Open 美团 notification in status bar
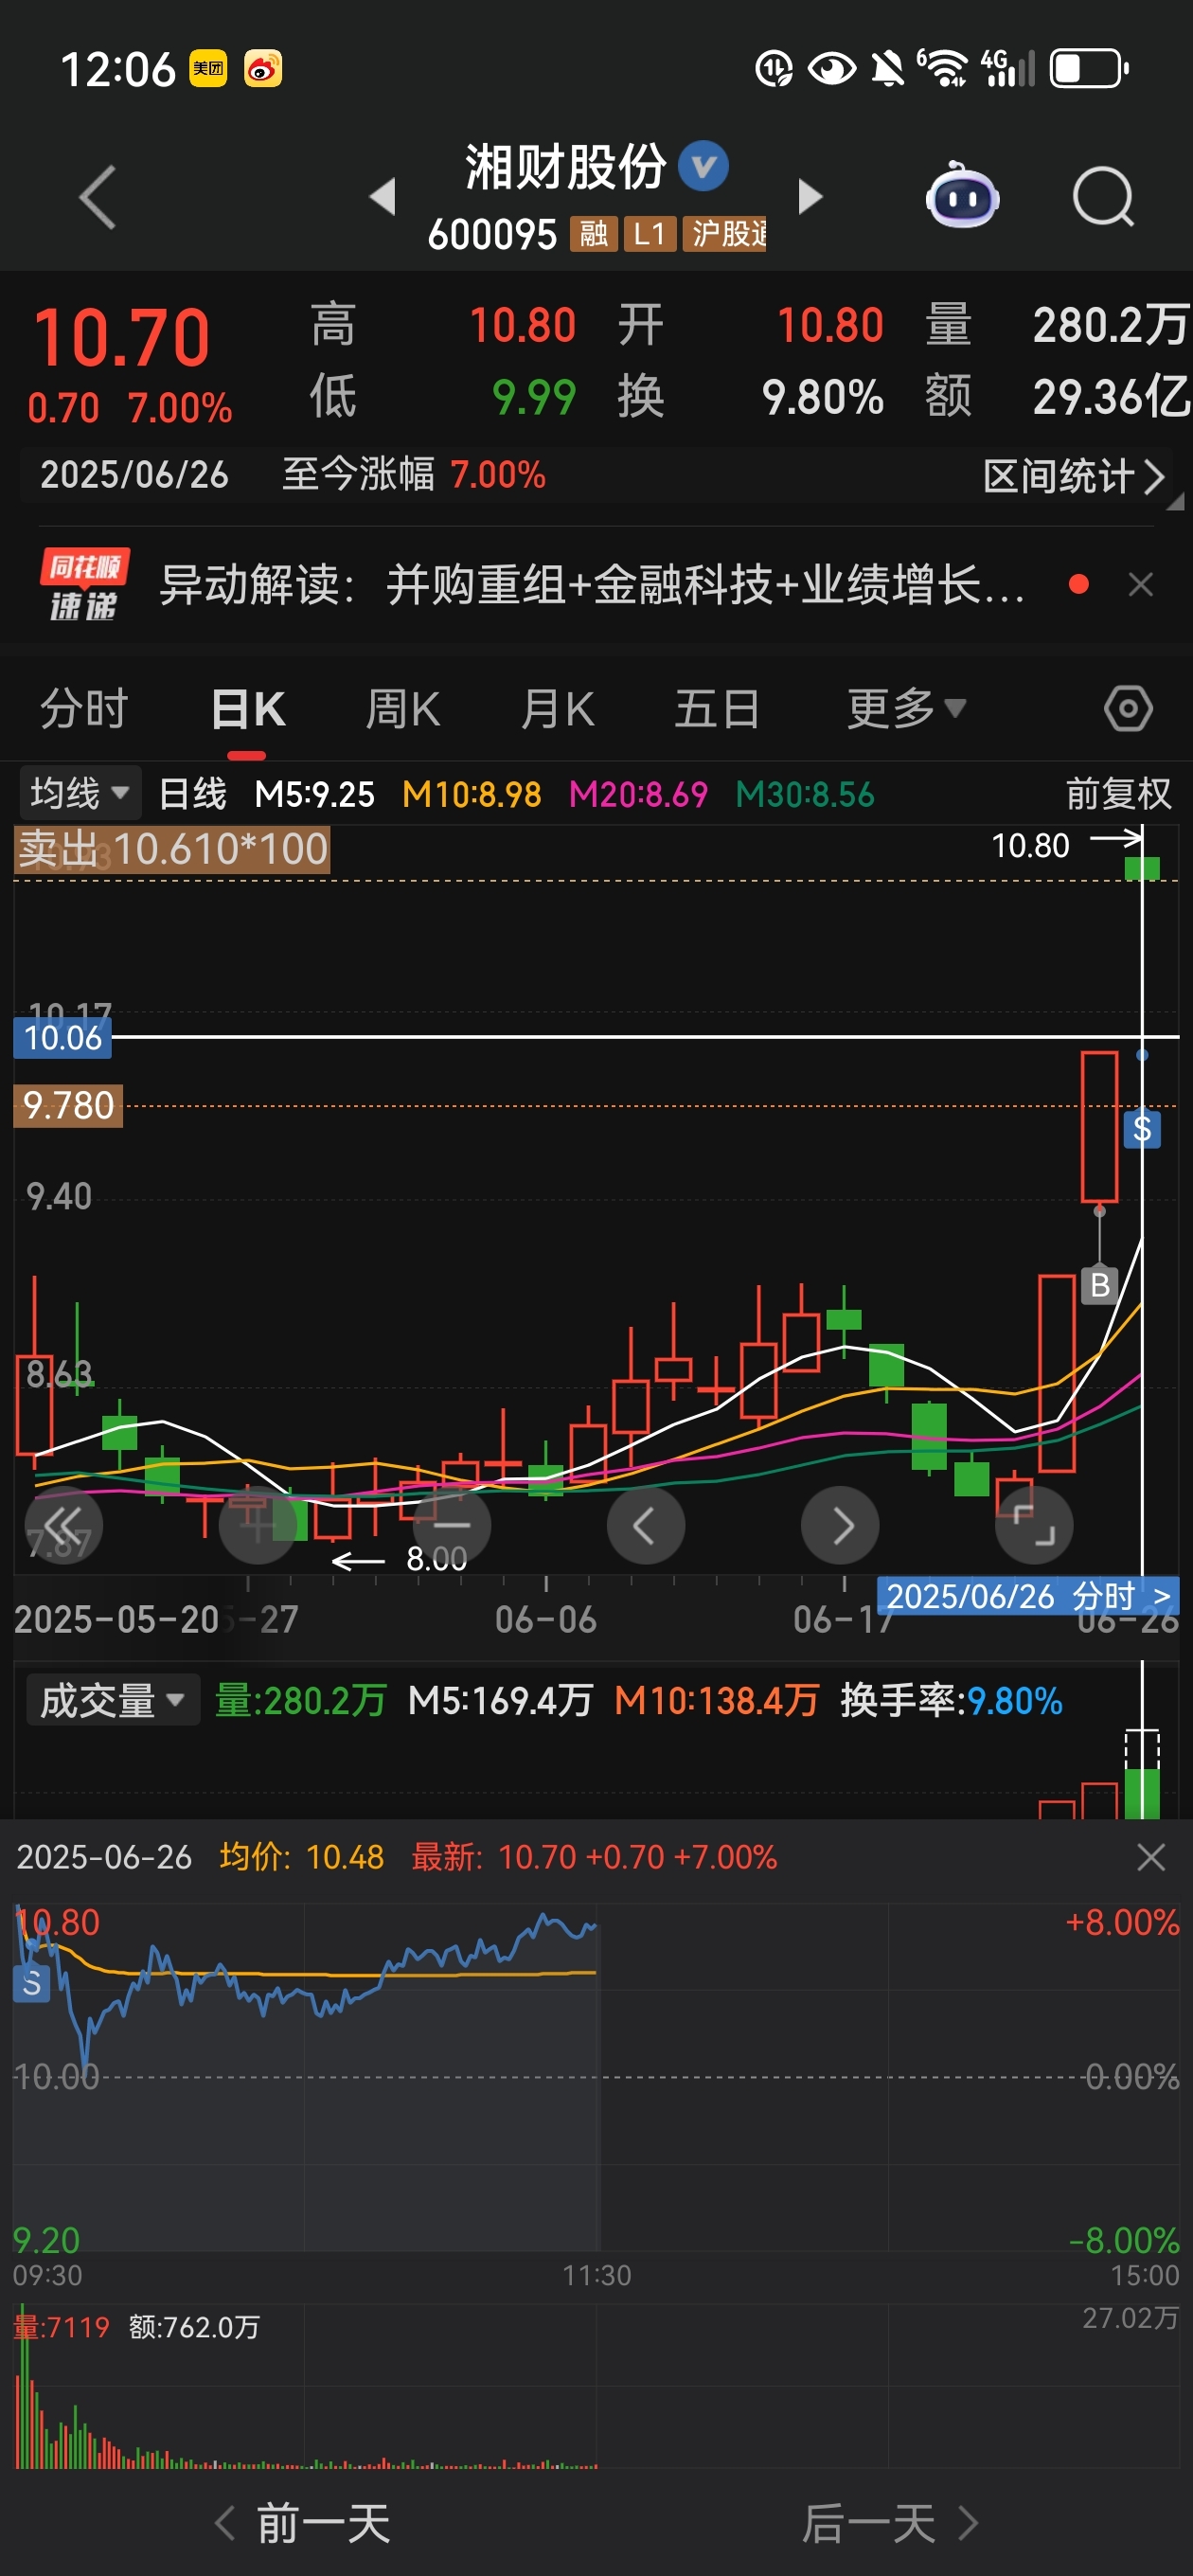Image resolution: width=1193 pixels, height=2576 pixels. click(x=208, y=68)
